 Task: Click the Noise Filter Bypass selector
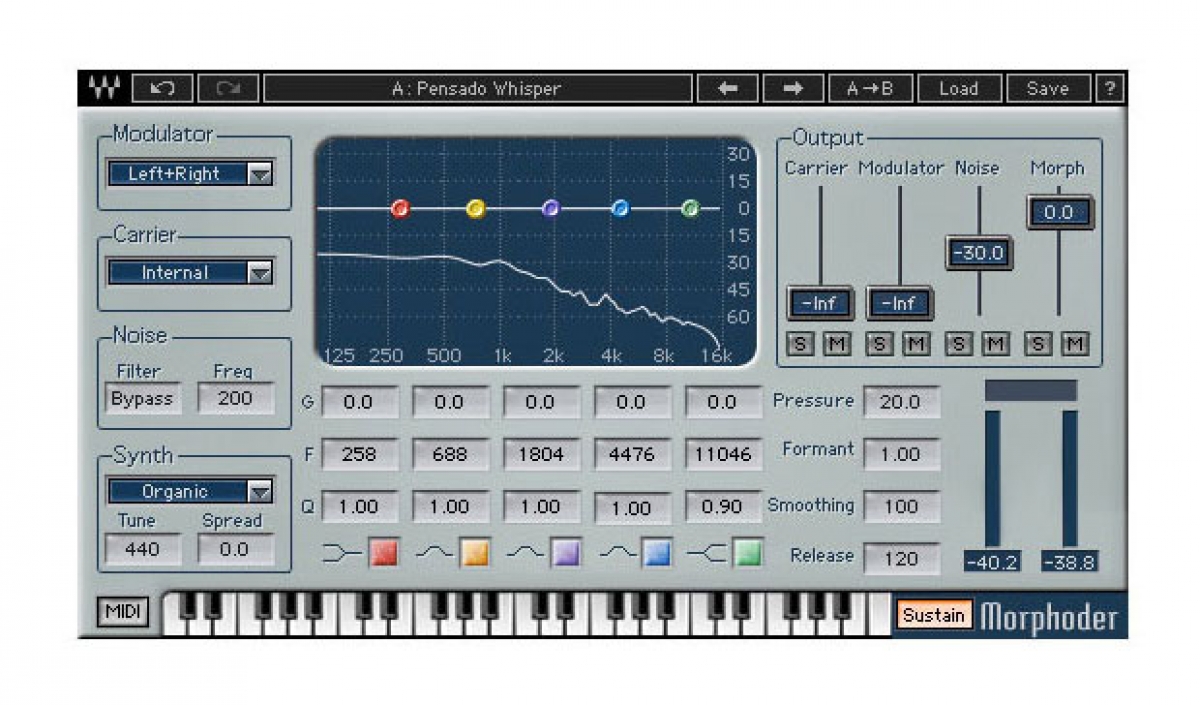pos(142,398)
